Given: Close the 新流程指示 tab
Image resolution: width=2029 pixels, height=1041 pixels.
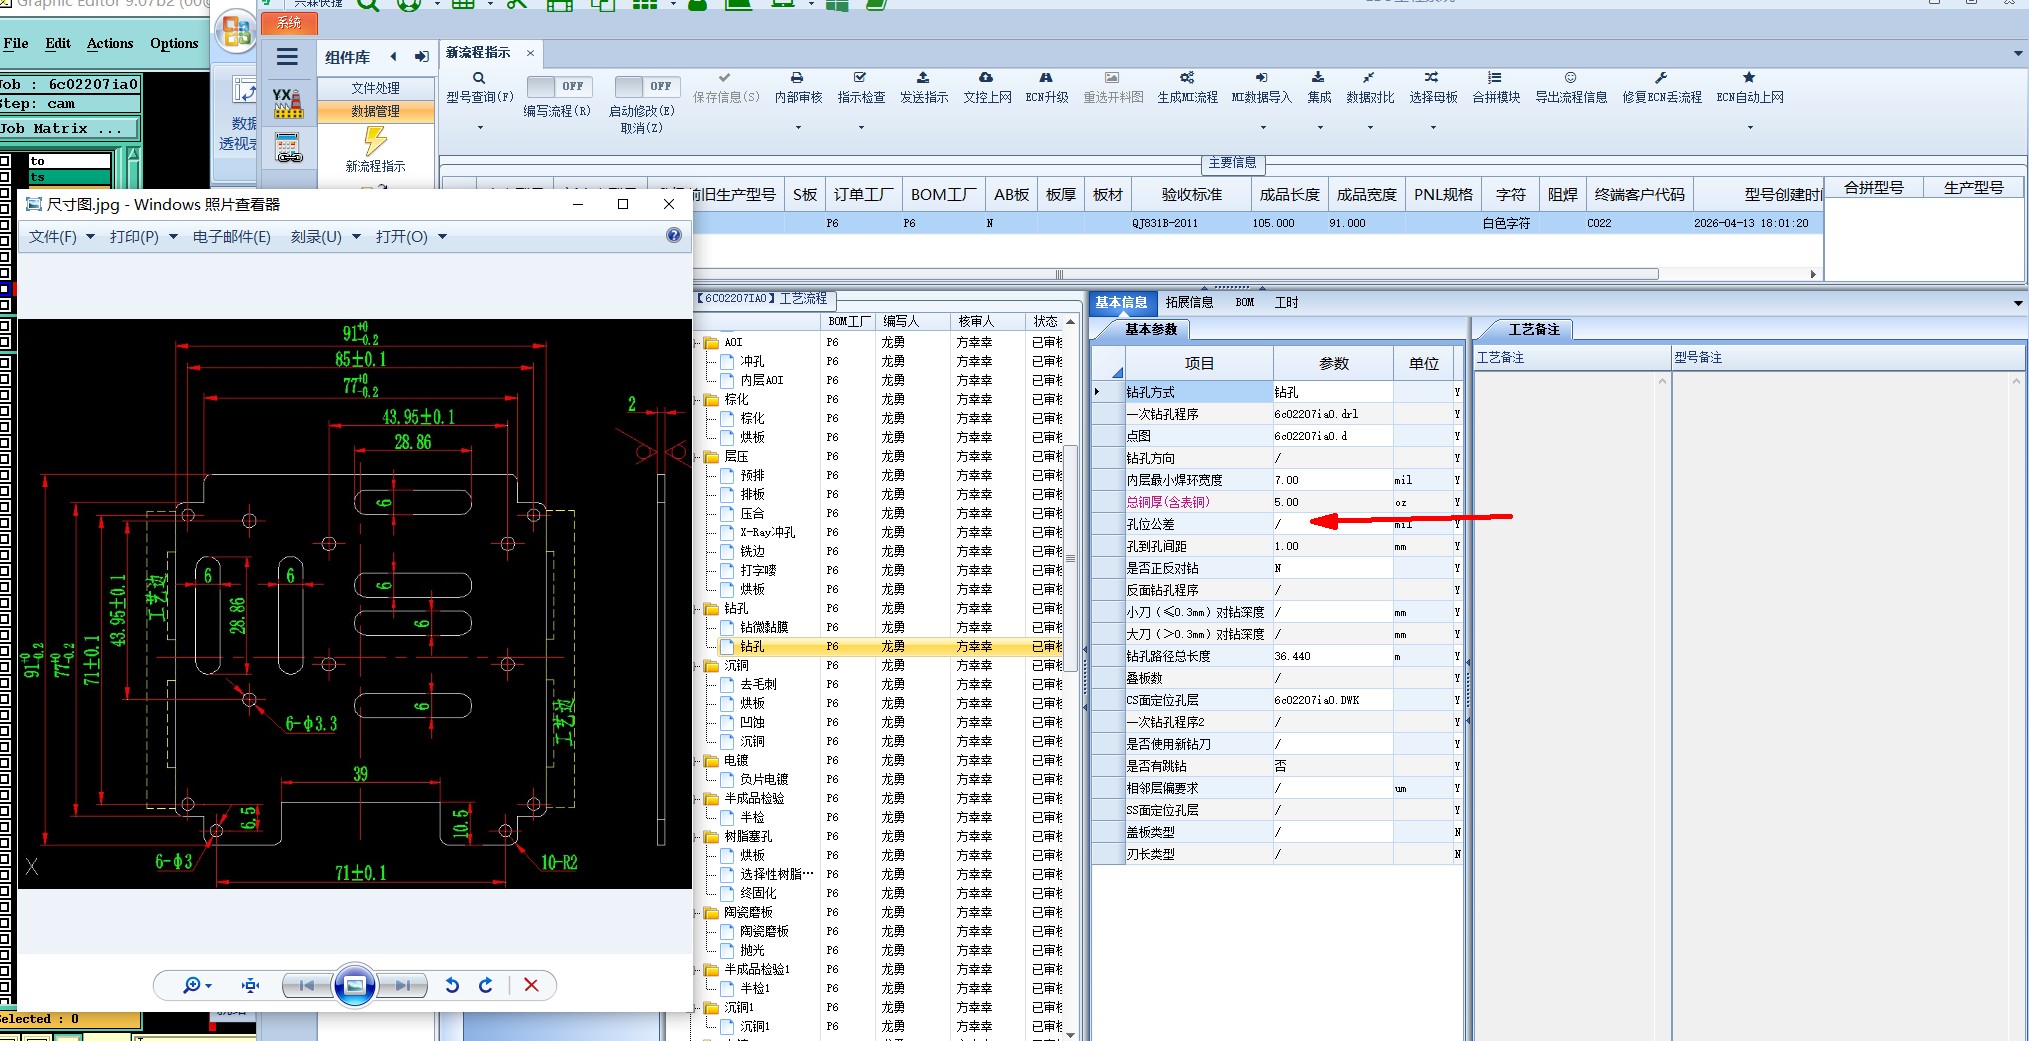Looking at the screenshot, I should tap(530, 53).
